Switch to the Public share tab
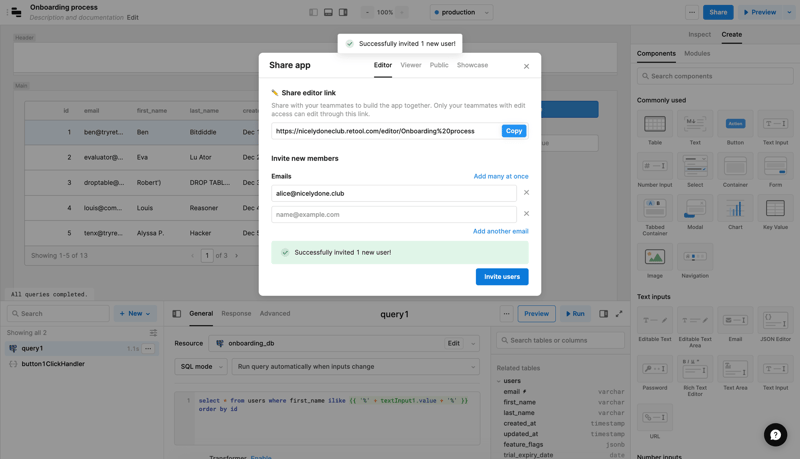This screenshot has height=459, width=800. (439, 65)
